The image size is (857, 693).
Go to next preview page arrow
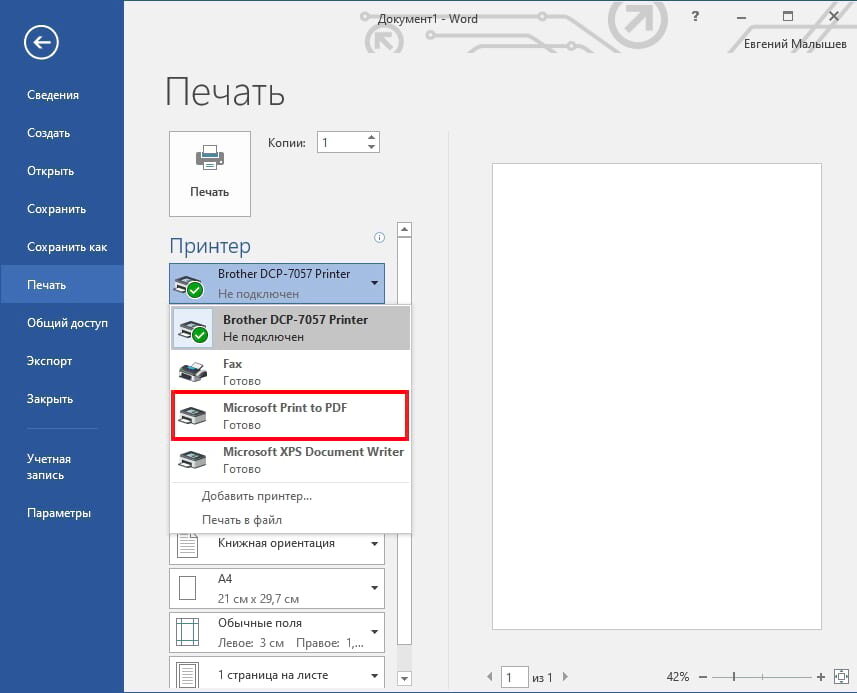[565, 677]
